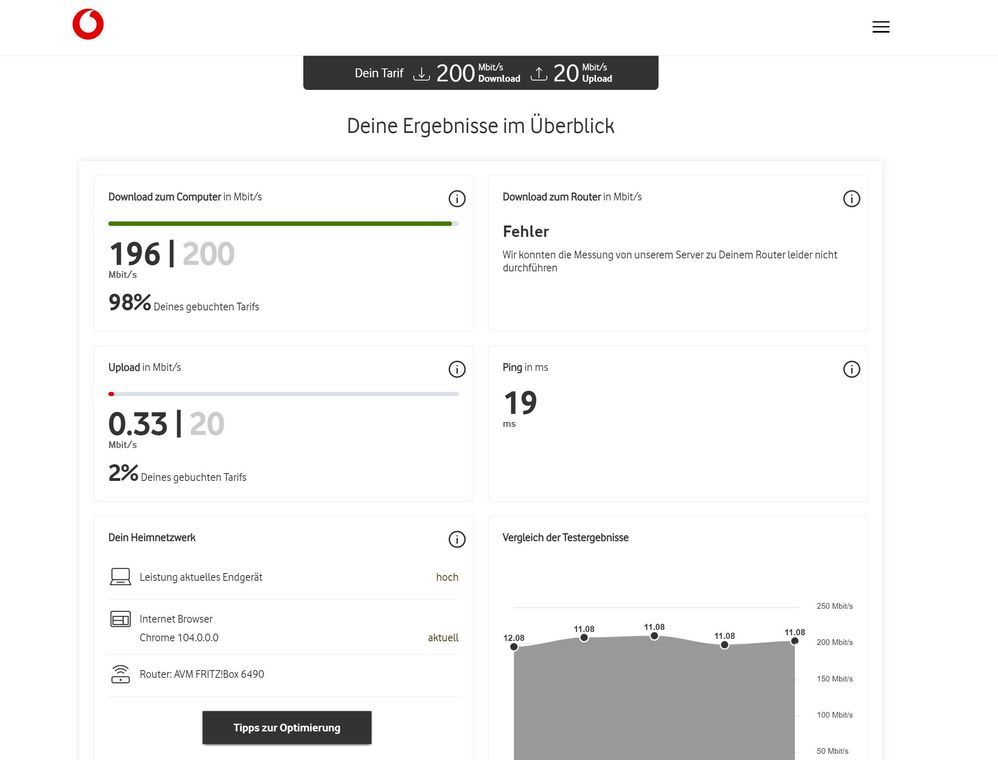Open info for Download zum Router
The height and width of the screenshot is (760, 998).
click(851, 198)
